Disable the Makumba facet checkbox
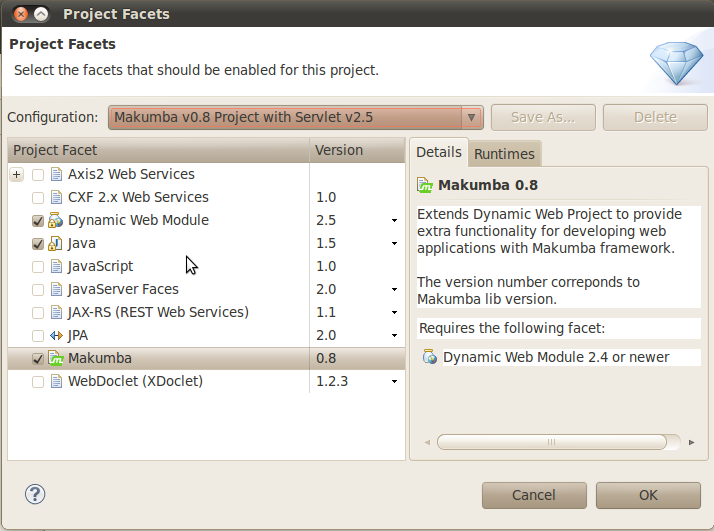 coord(38,359)
